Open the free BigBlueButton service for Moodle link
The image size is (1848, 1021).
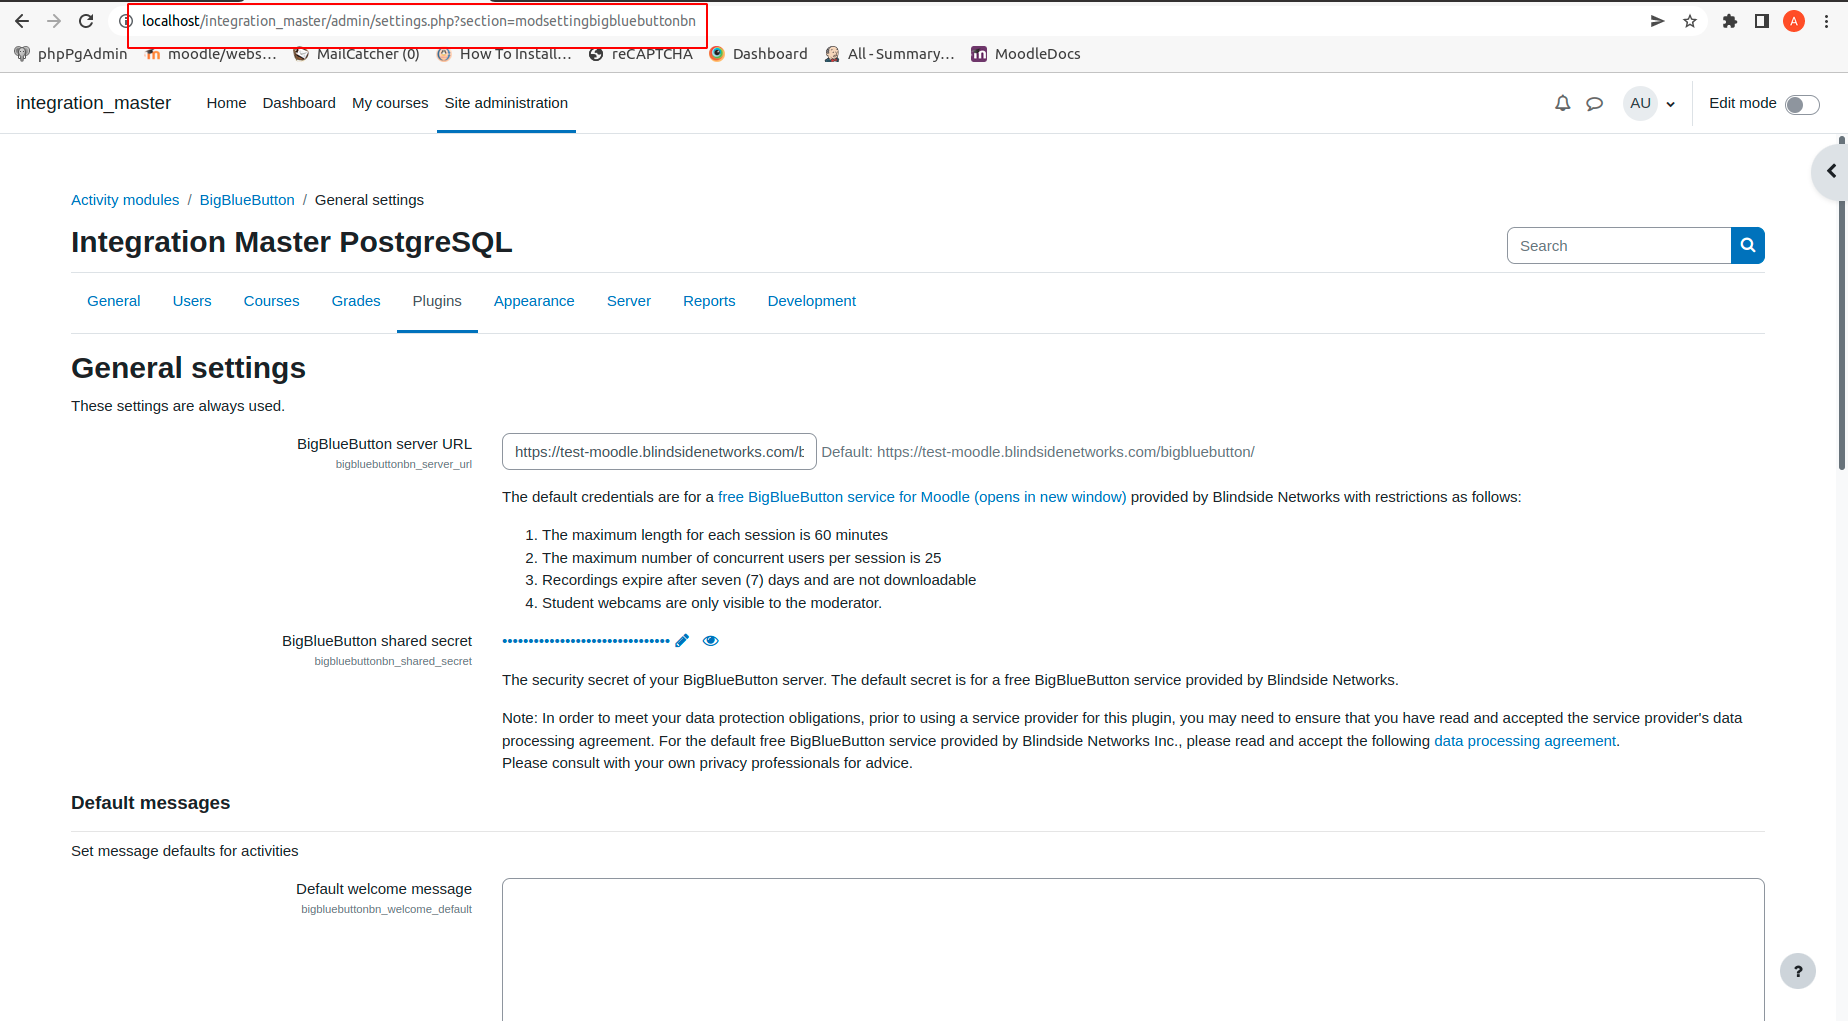click(922, 497)
